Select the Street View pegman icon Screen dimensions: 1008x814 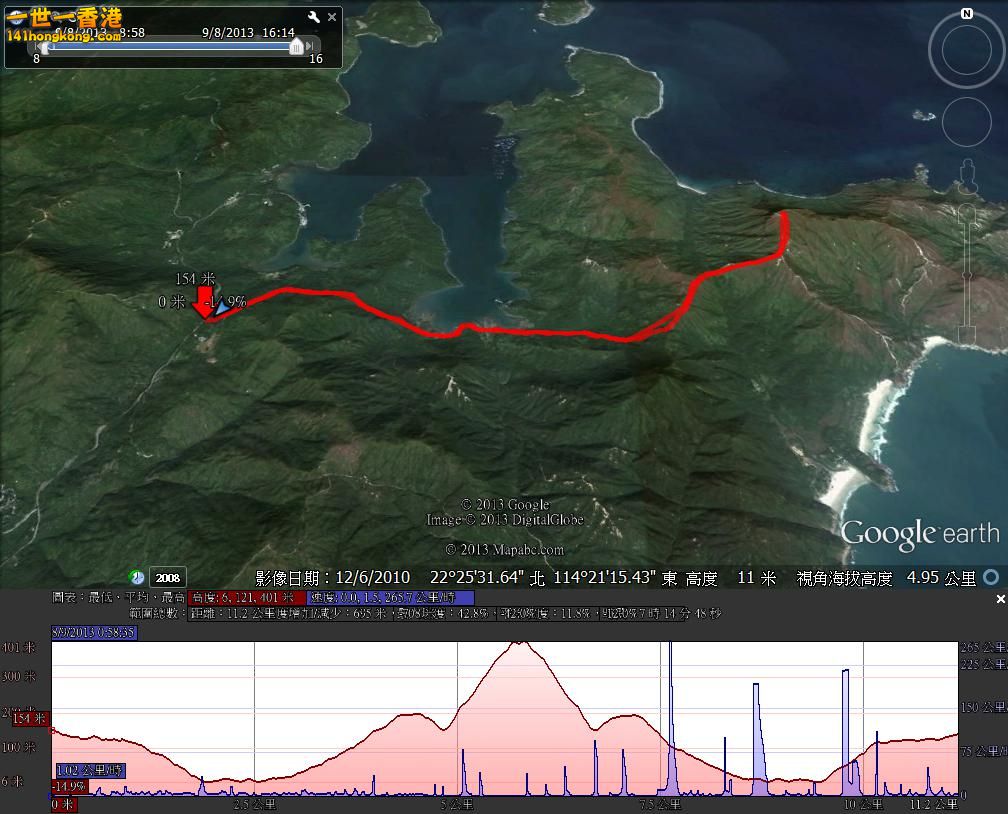(967, 178)
